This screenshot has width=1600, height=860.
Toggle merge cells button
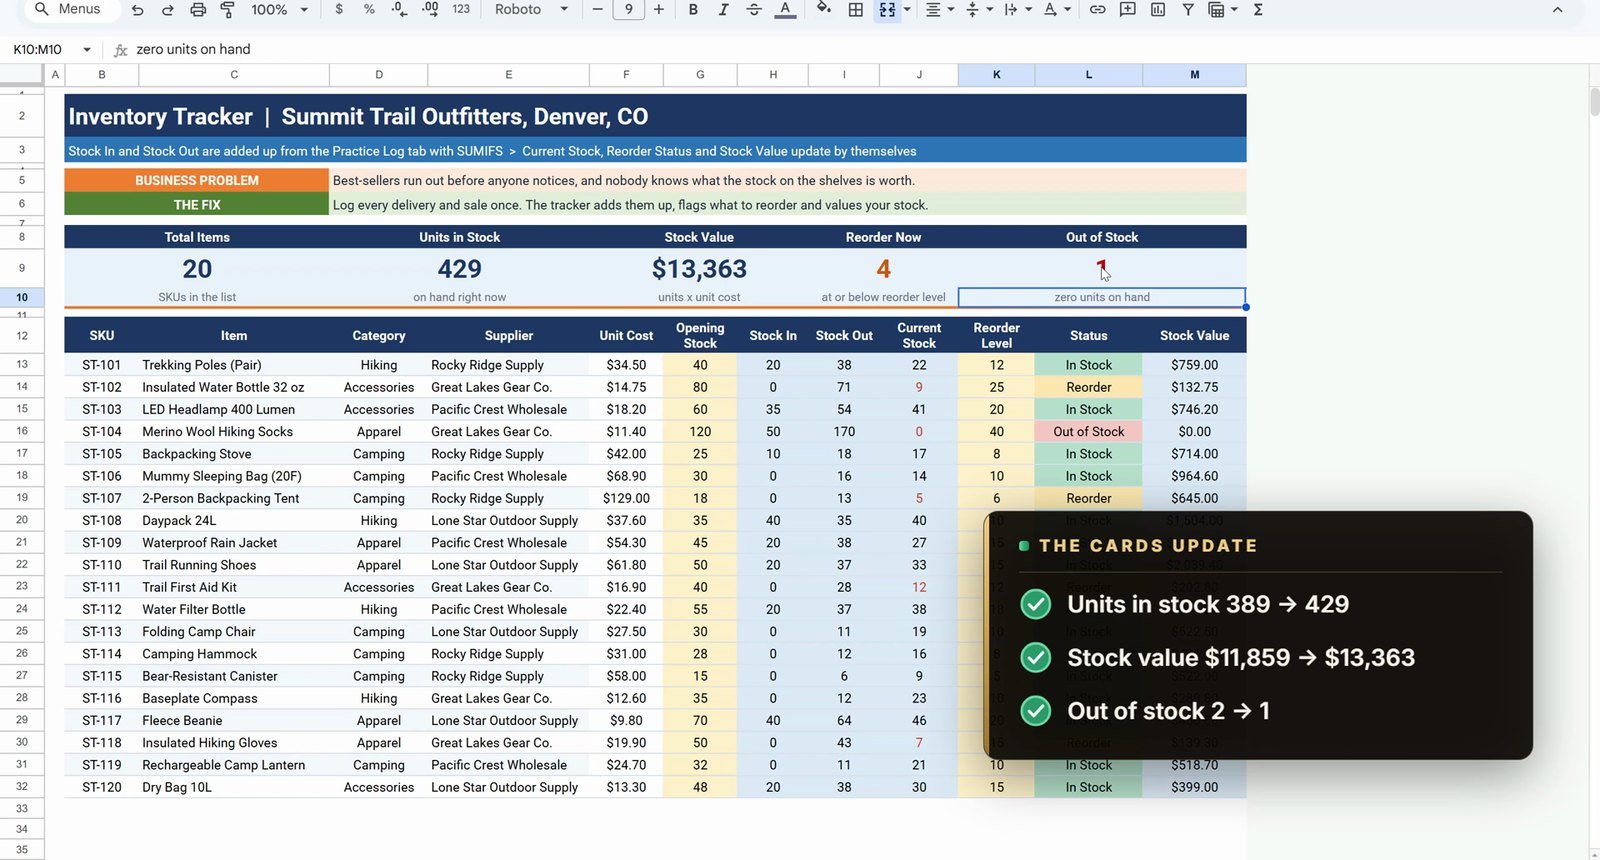[887, 9]
